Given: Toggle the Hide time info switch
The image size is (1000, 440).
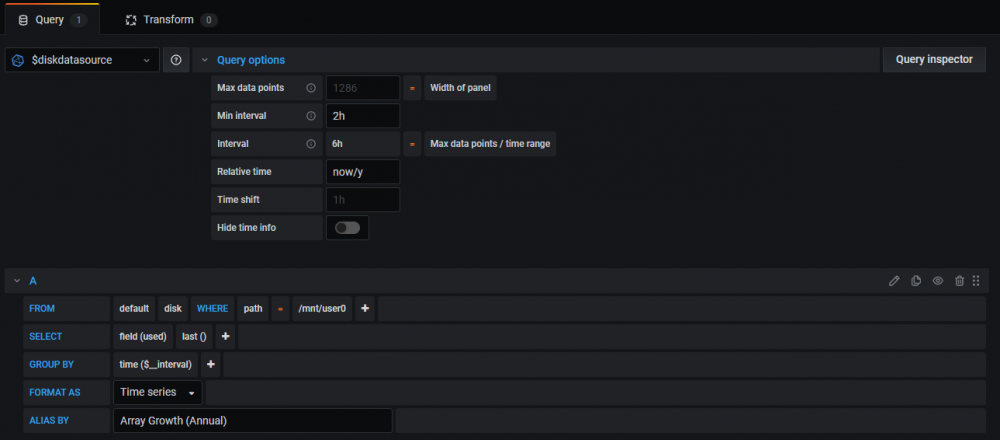Looking at the screenshot, I should (348, 228).
